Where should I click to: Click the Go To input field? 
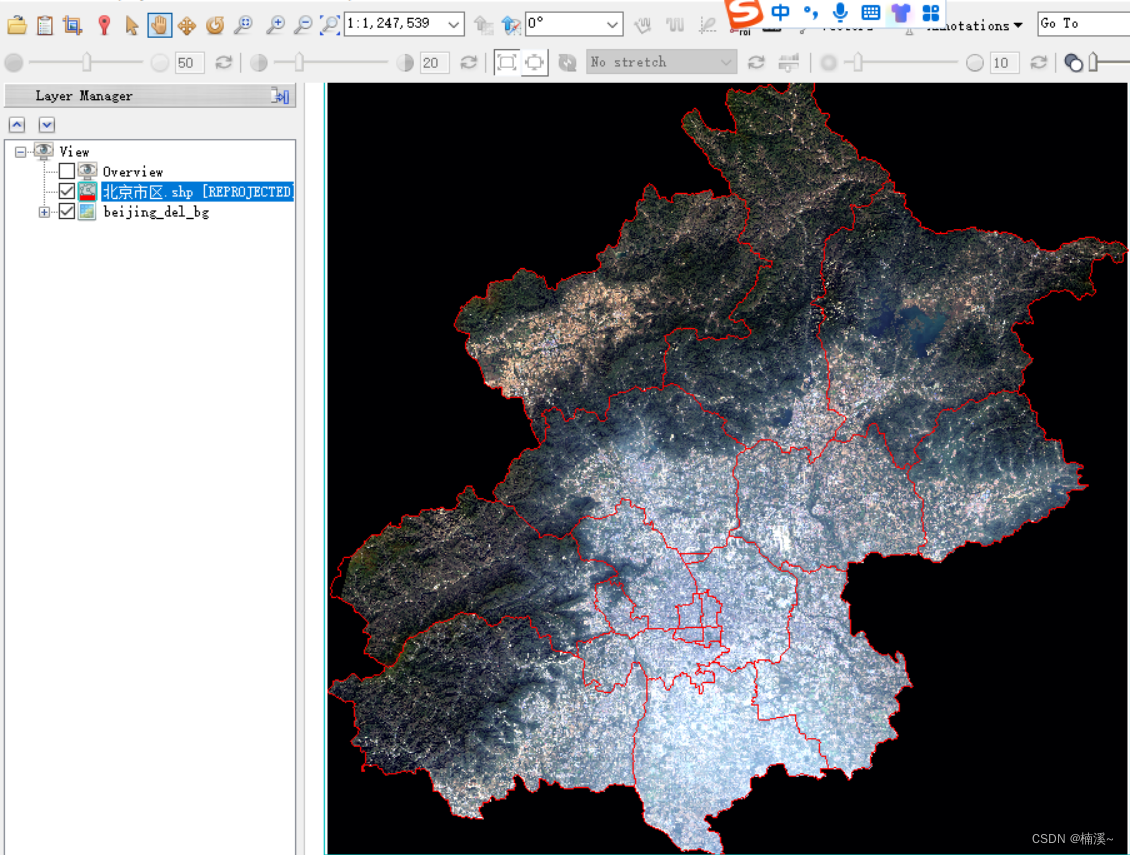click(x=1083, y=24)
